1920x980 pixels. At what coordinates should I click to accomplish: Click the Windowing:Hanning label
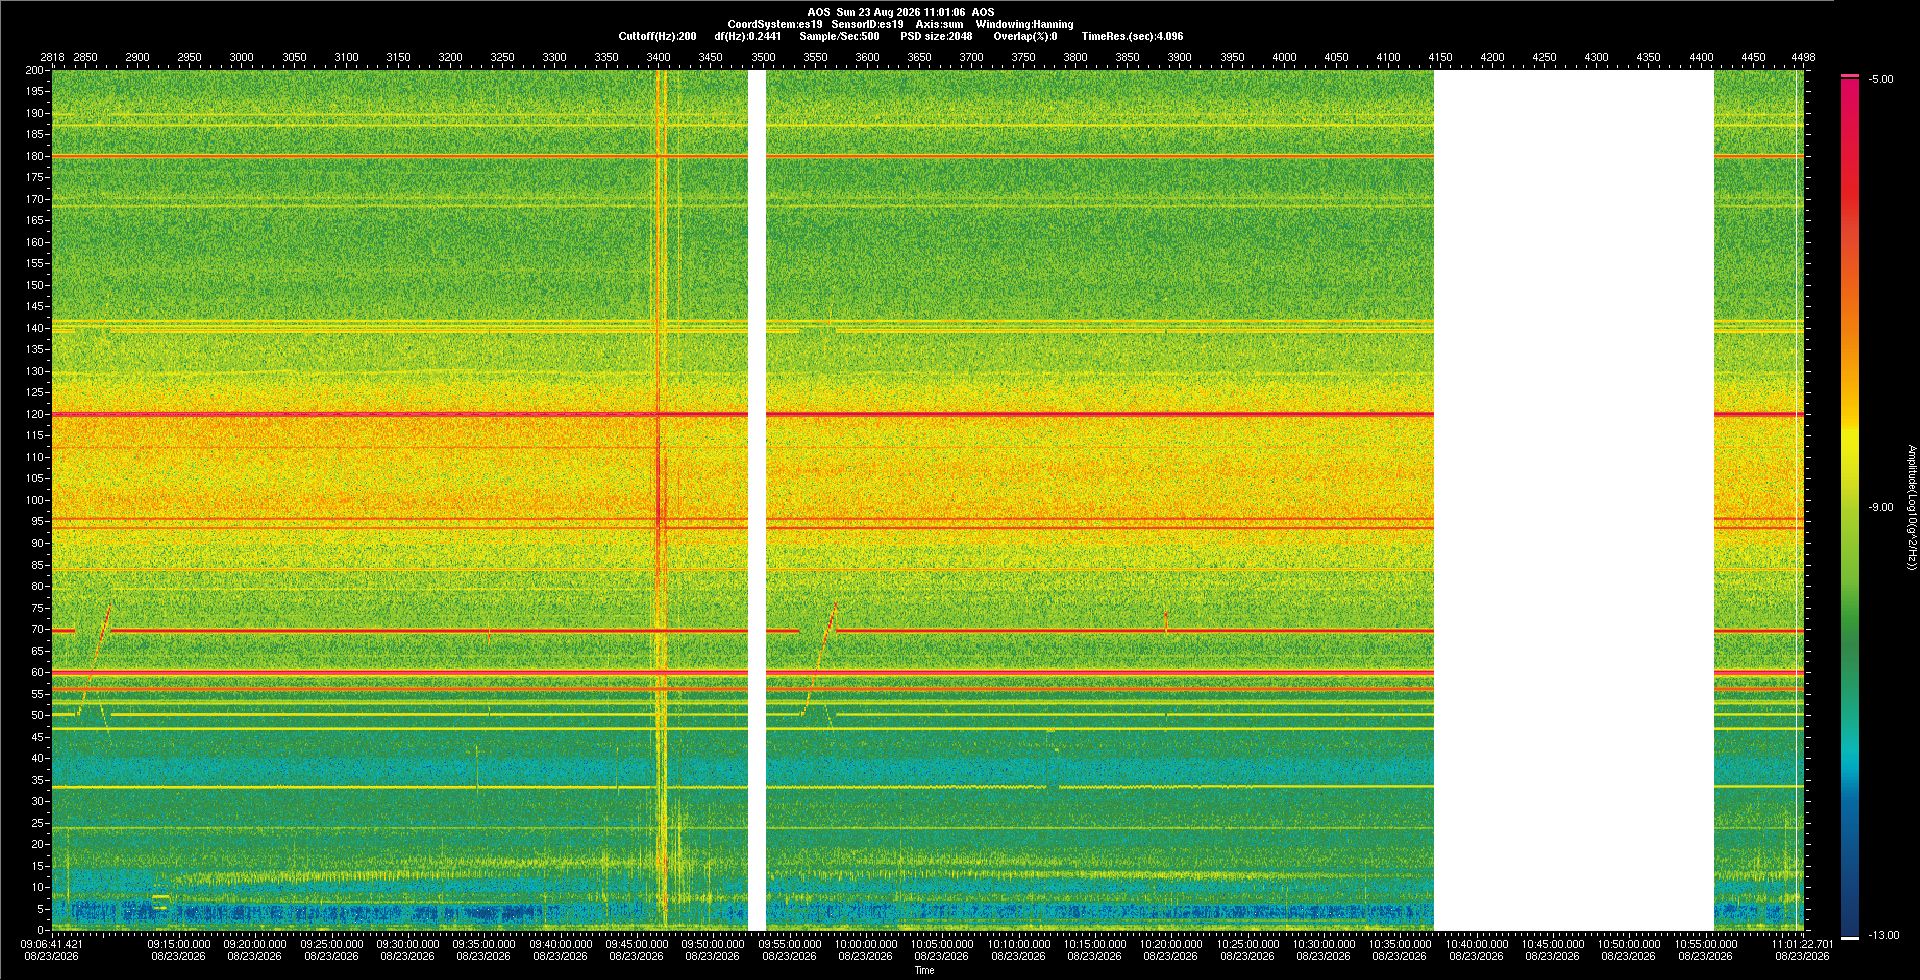(x=1024, y=24)
